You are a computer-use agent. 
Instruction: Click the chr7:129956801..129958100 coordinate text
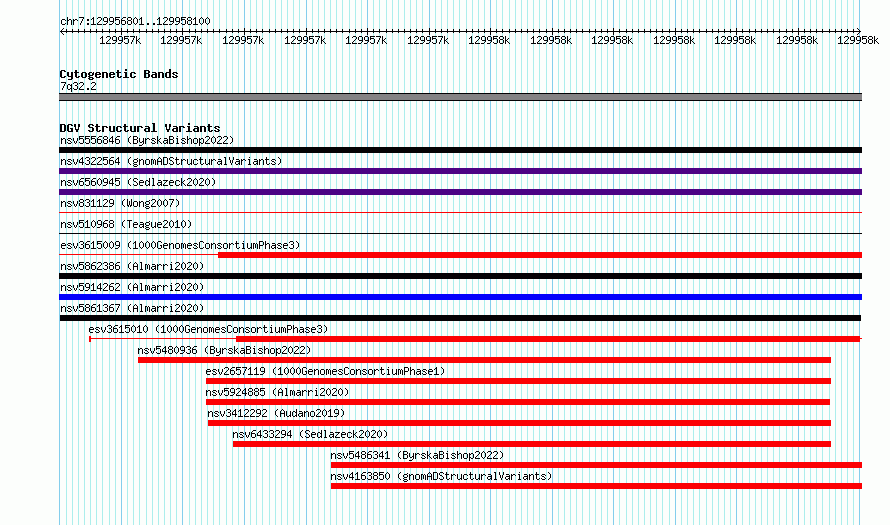[135, 21]
